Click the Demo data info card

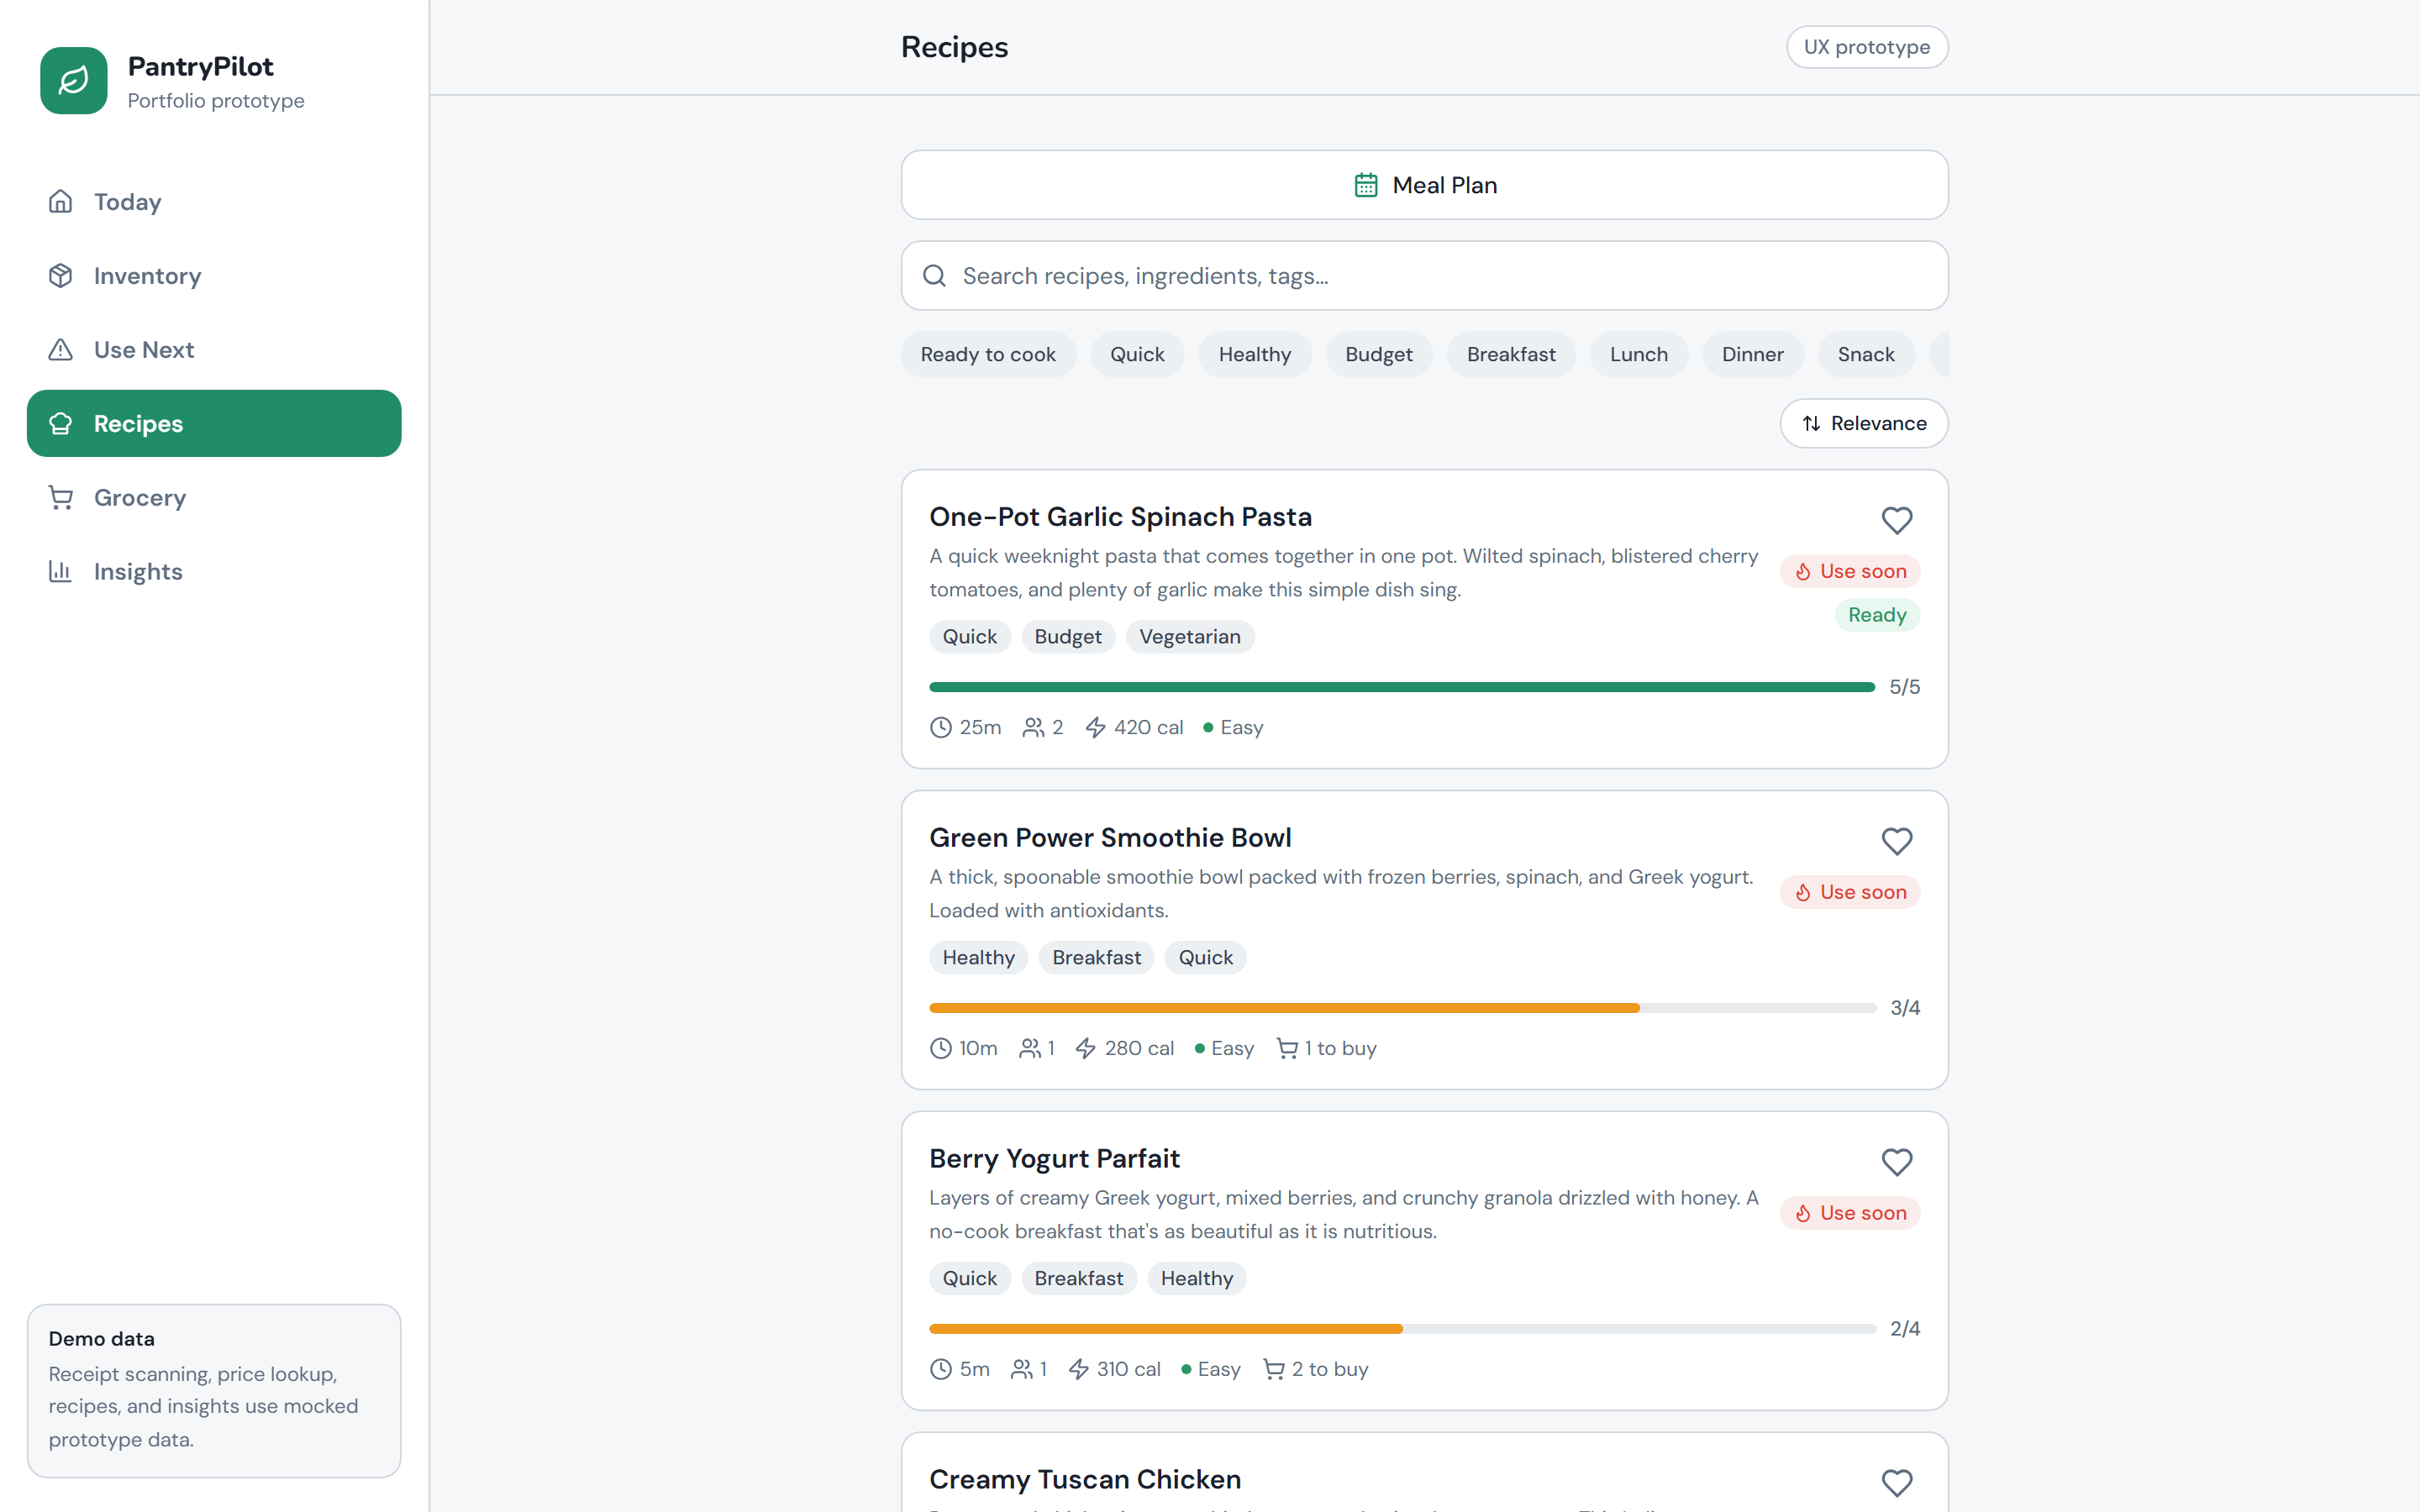214,1390
